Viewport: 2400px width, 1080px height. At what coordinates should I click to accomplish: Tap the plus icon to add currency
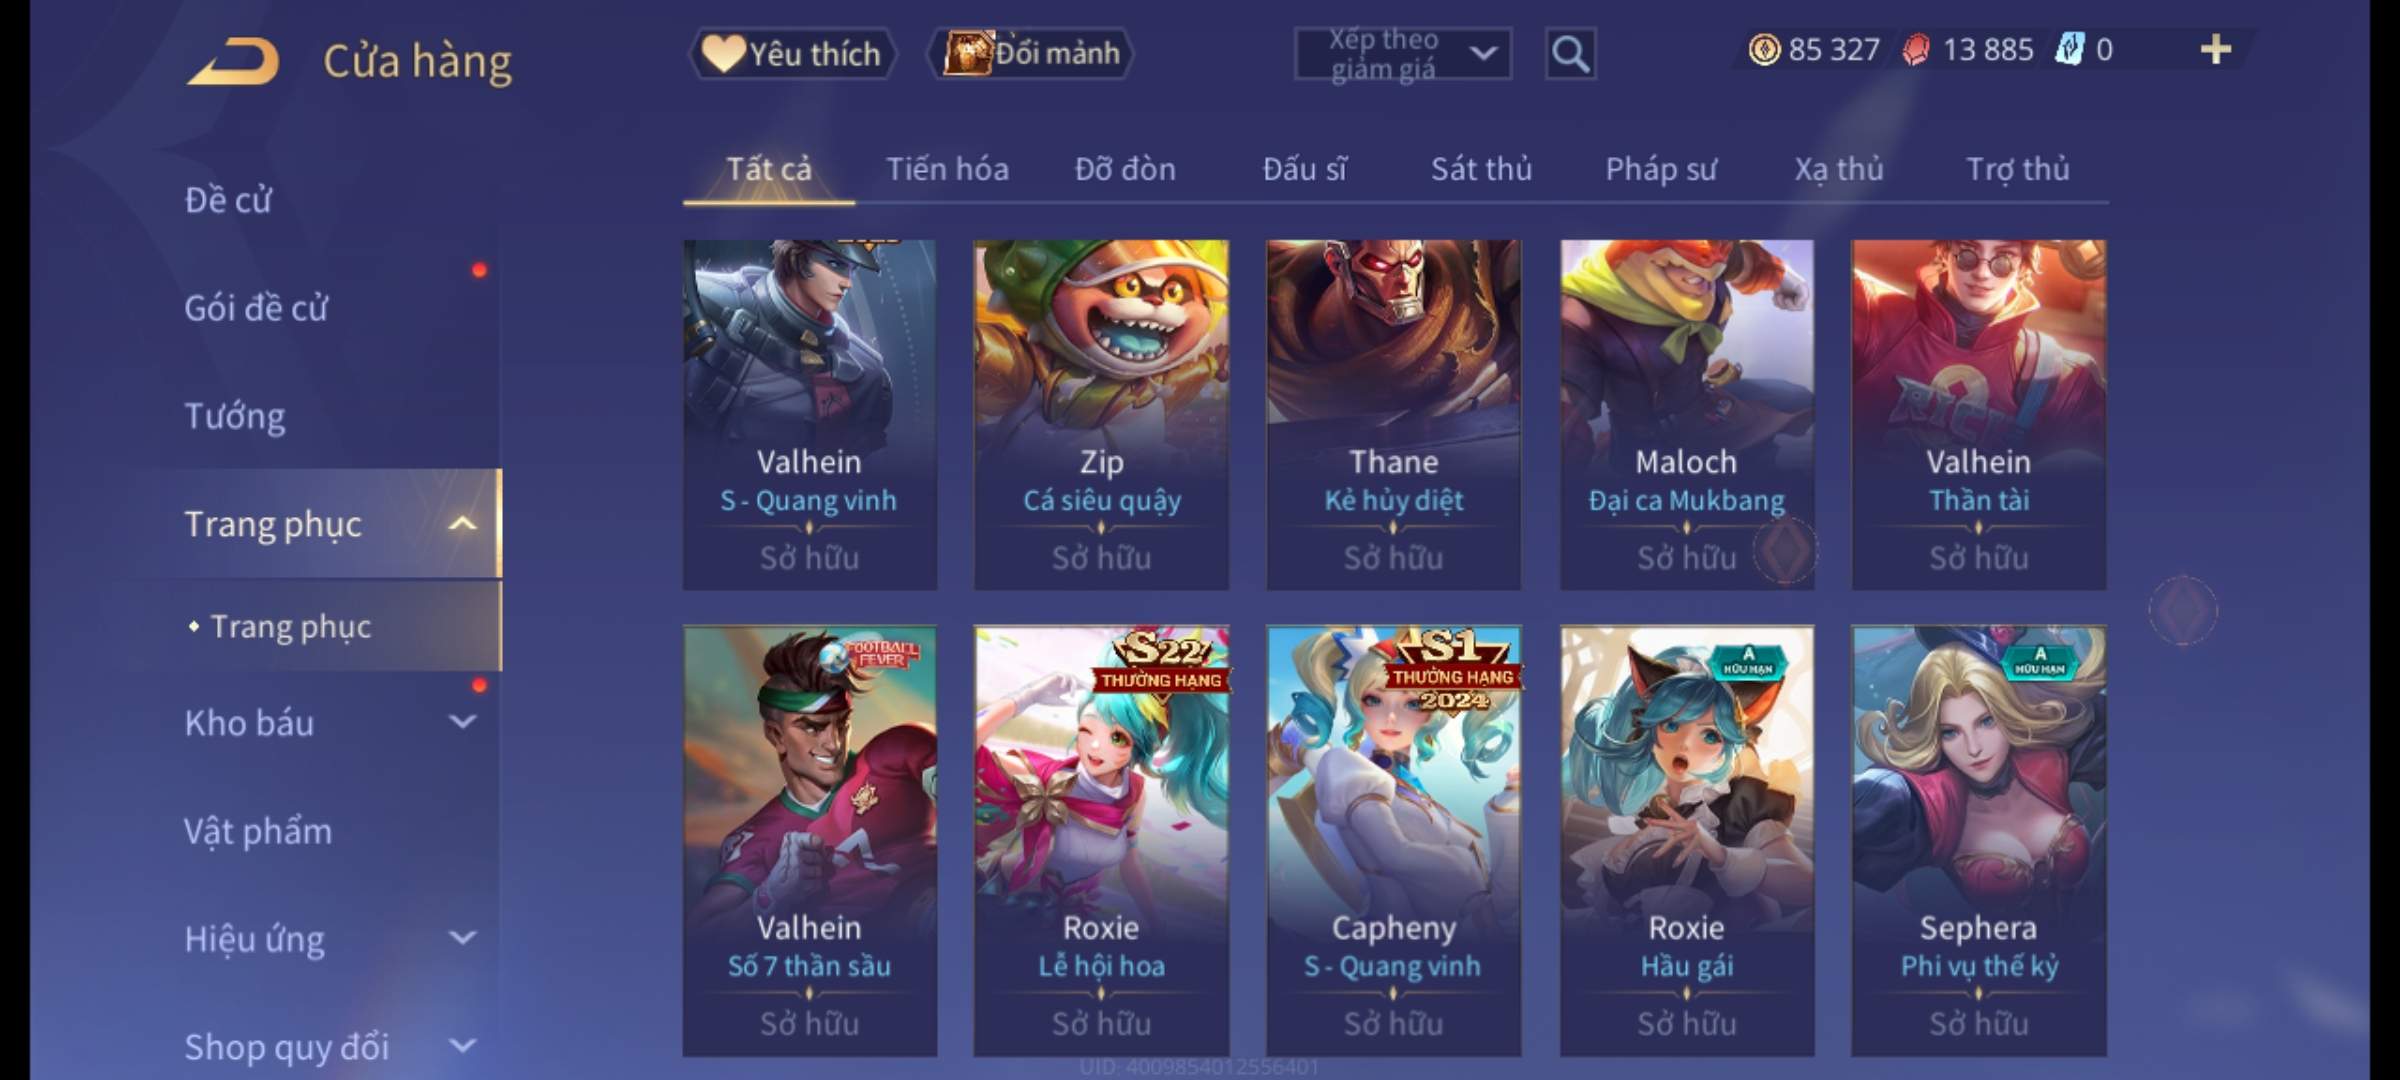pos(2216,49)
